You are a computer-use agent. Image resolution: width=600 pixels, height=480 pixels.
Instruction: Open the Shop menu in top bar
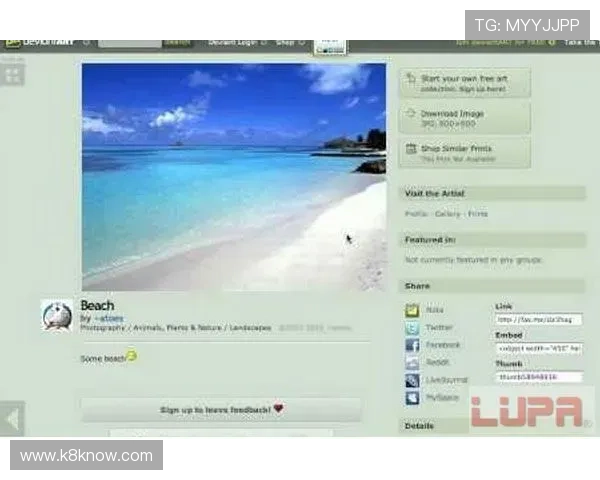(x=287, y=43)
